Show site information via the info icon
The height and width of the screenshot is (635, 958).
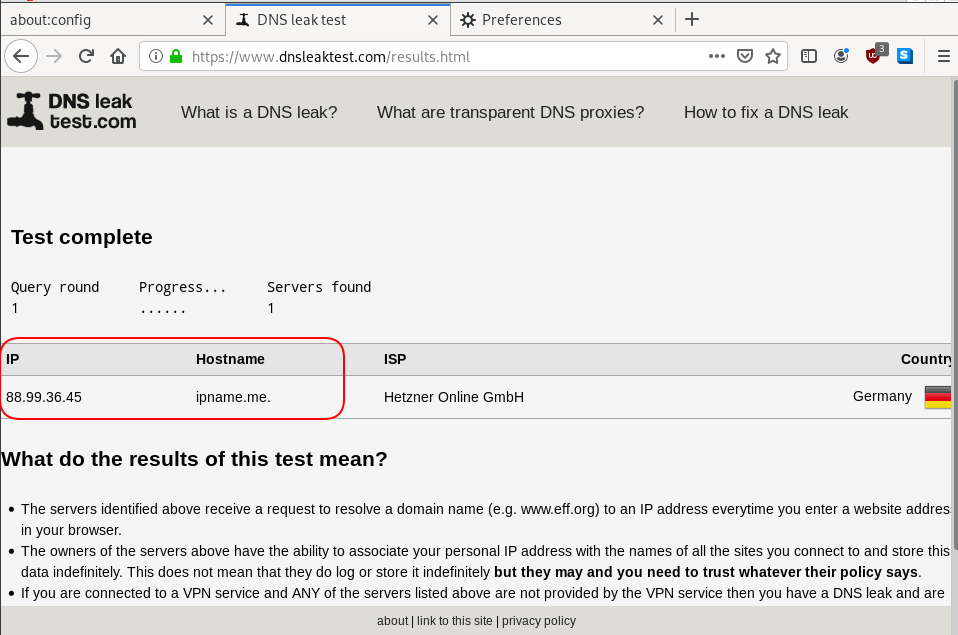pos(156,57)
